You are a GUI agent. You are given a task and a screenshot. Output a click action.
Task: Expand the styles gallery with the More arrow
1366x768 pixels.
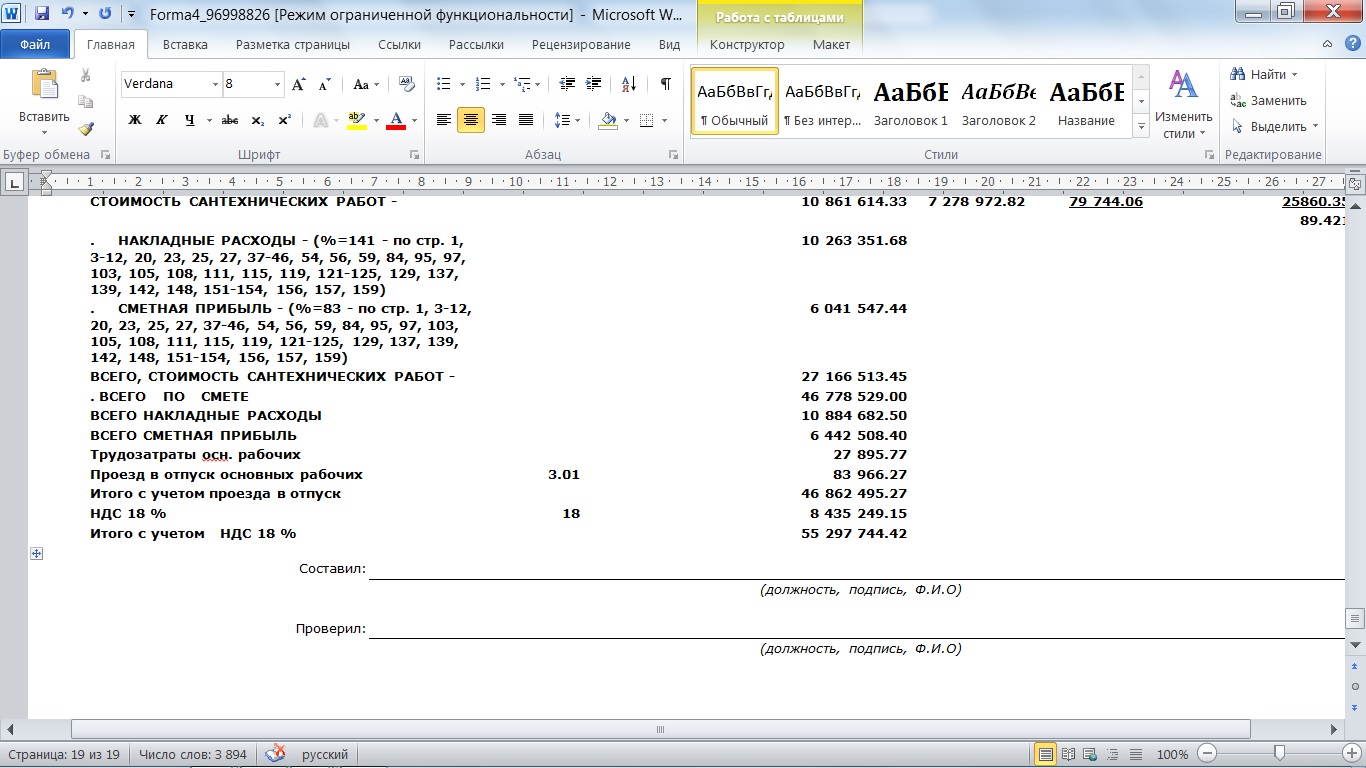tap(1140, 127)
